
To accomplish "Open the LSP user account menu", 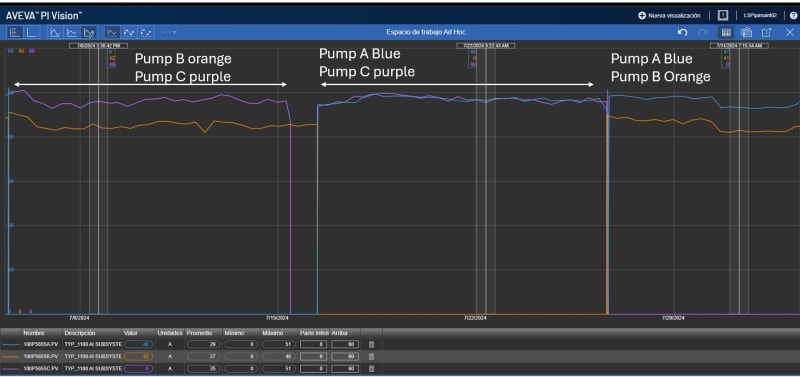I will point(760,16).
